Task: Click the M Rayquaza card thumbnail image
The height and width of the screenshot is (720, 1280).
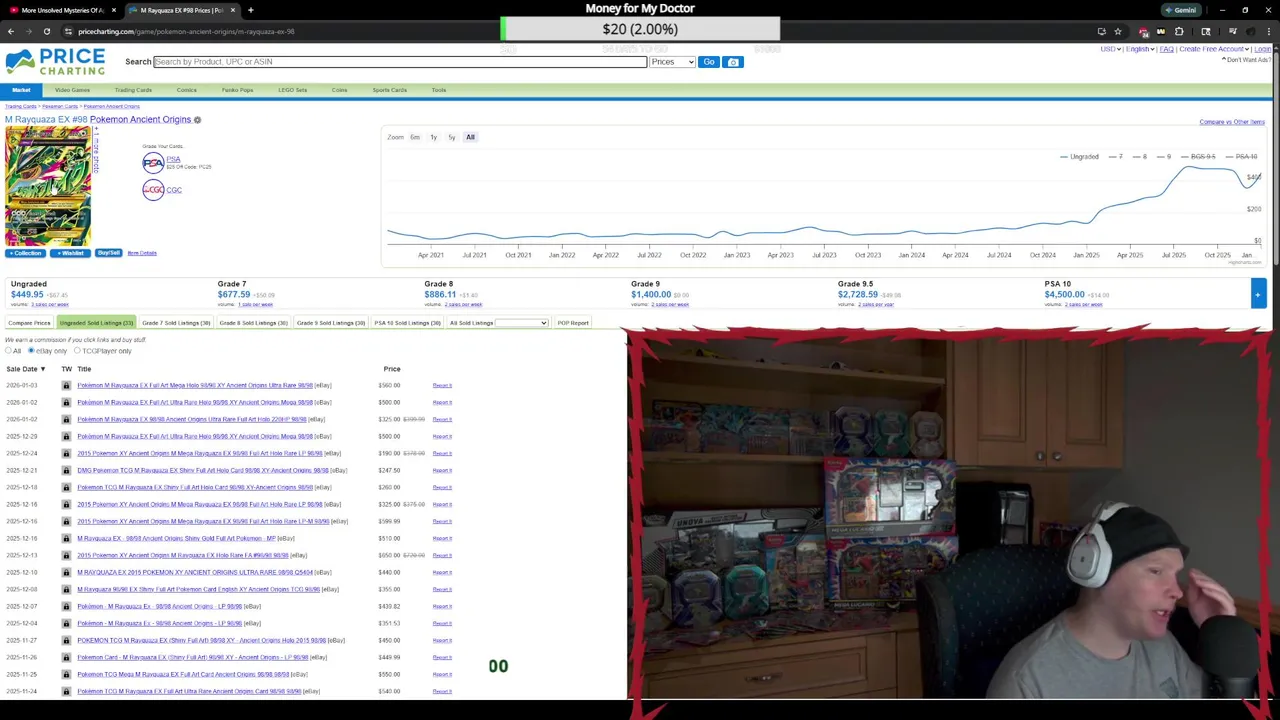Action: [48, 187]
